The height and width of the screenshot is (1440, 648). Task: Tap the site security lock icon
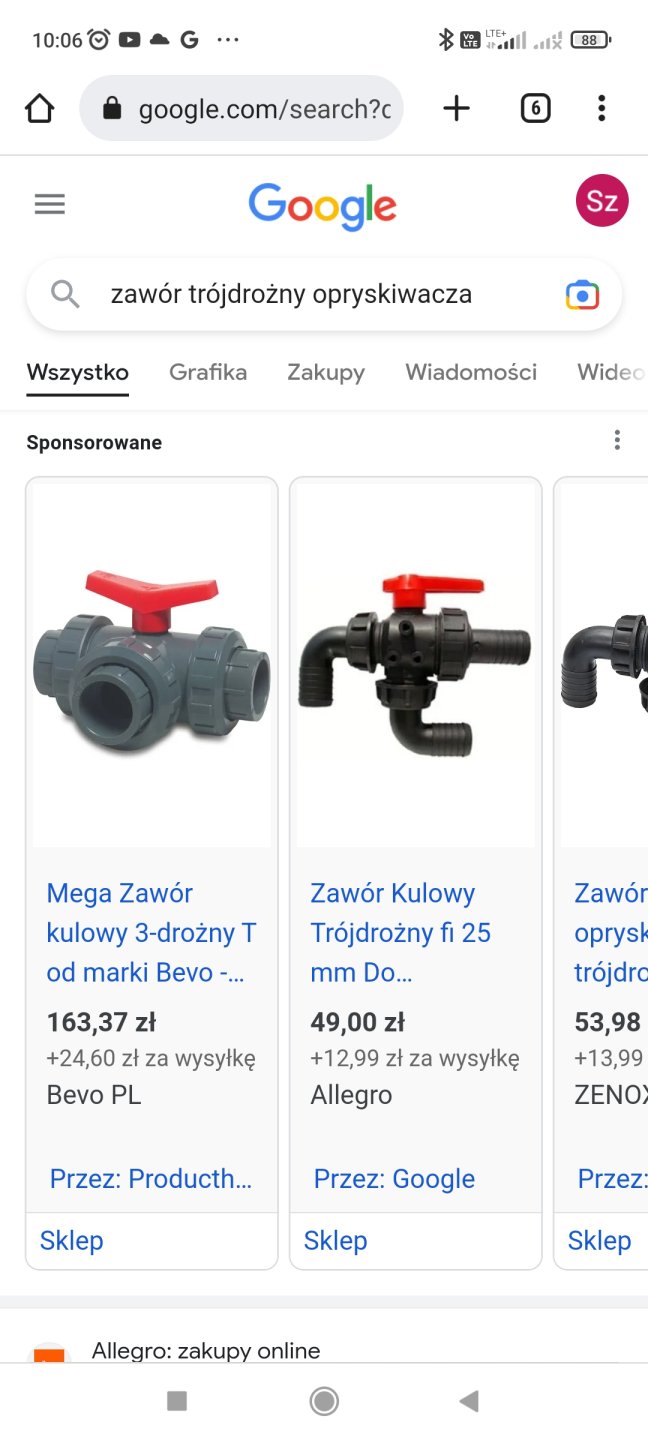112,108
